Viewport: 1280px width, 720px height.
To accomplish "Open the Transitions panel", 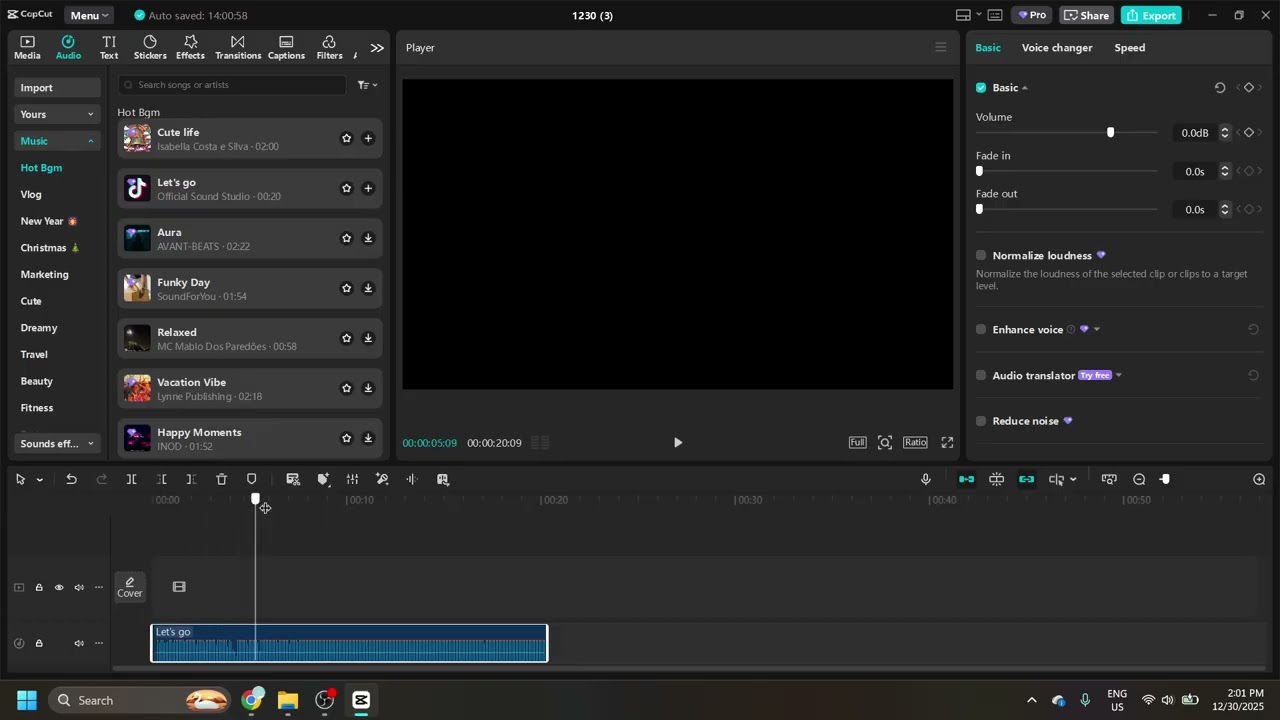I will pyautogui.click(x=238, y=47).
